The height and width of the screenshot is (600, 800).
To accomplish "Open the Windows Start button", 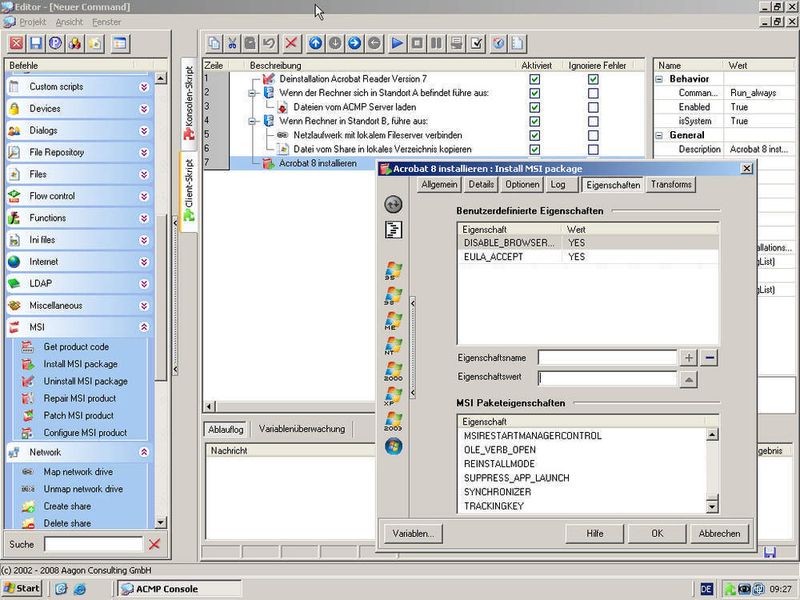I will pos(22,588).
